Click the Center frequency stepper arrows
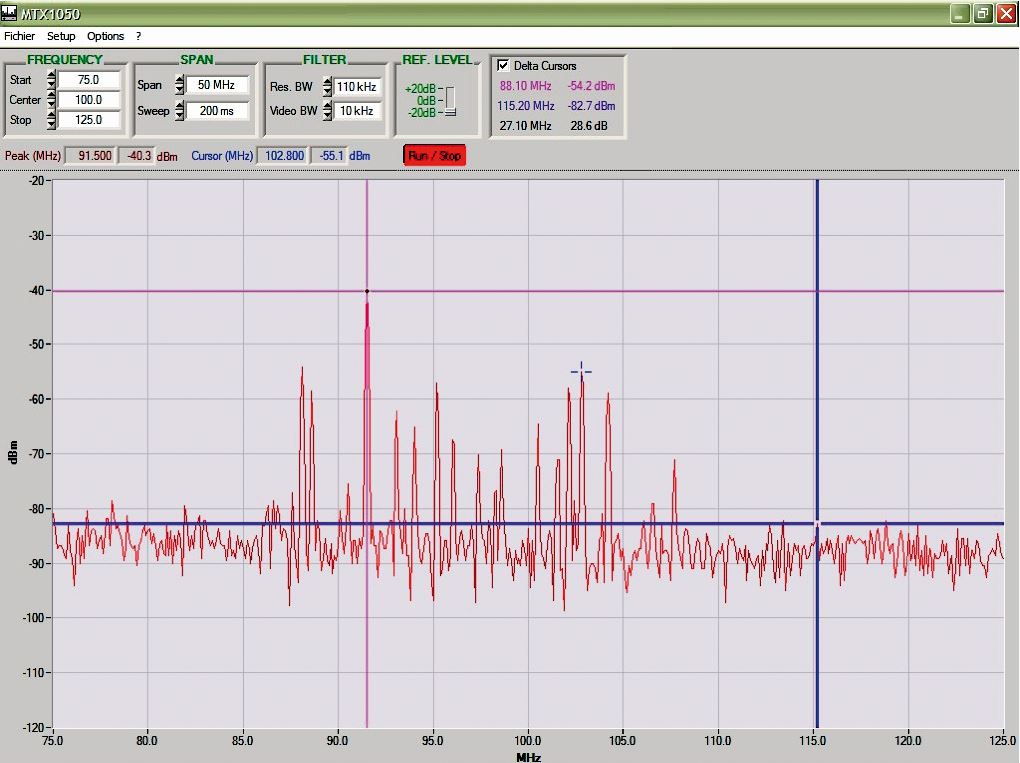The image size is (1020, 763). click(x=51, y=100)
